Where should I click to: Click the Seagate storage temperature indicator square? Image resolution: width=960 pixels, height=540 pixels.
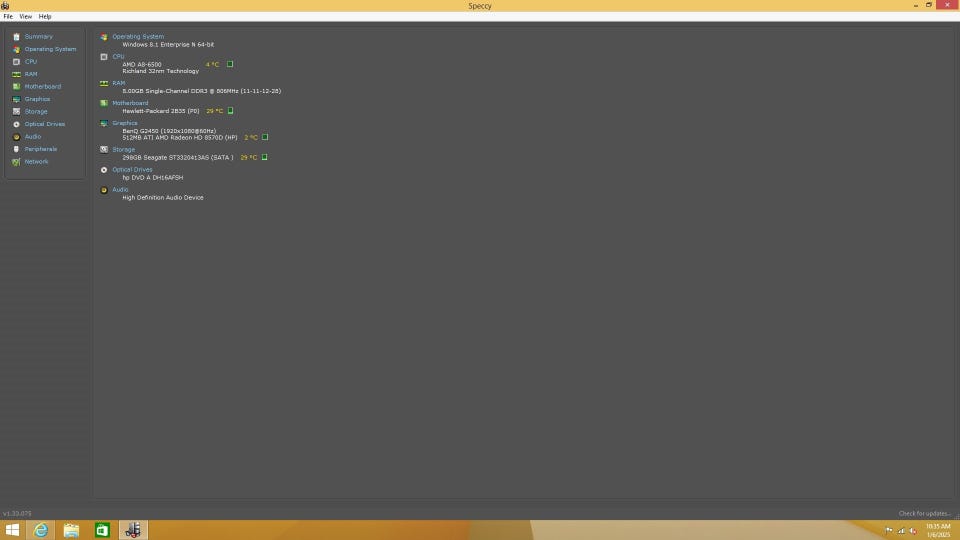coord(264,157)
